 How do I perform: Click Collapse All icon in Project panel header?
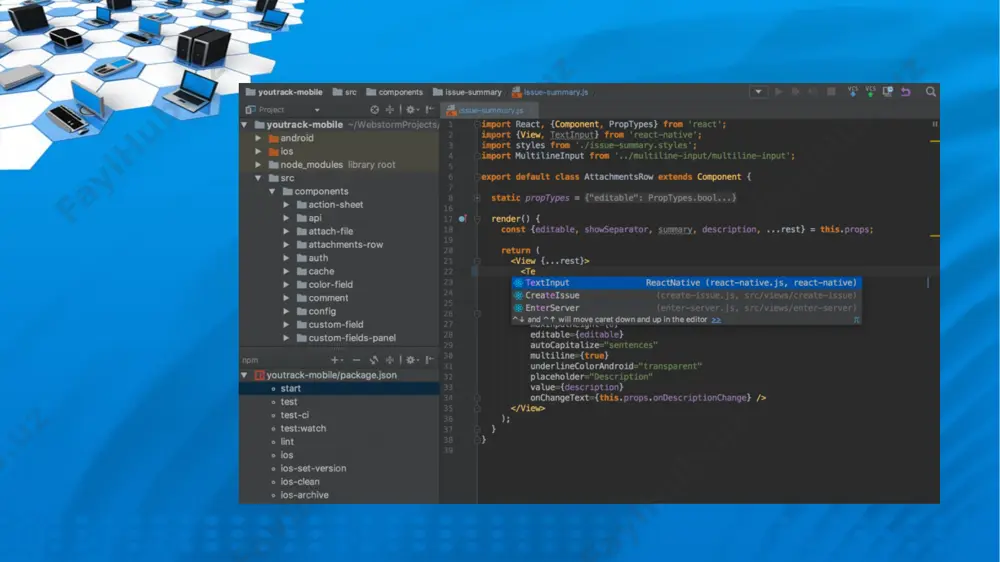[390, 110]
